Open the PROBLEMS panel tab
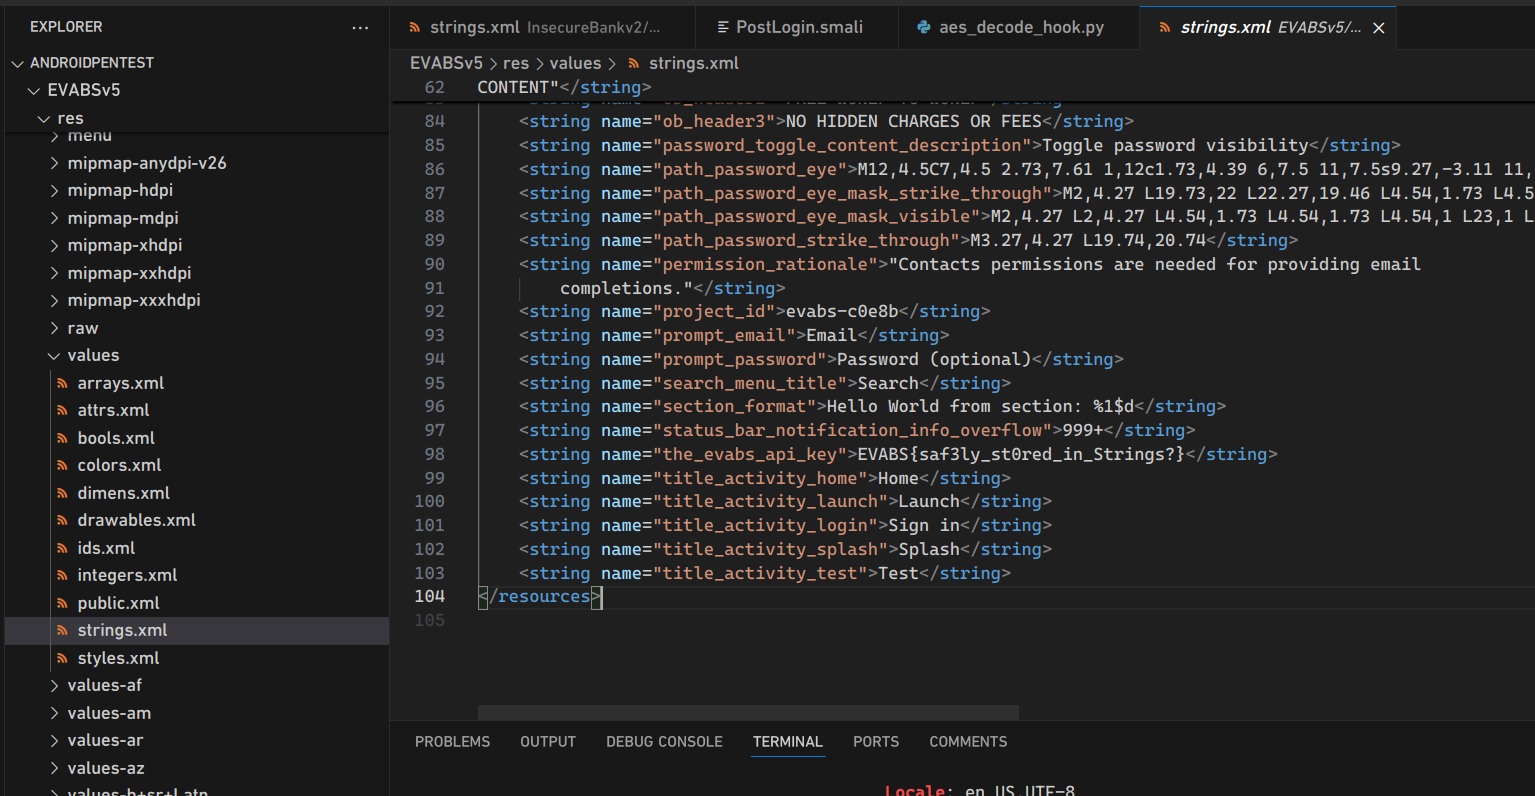This screenshot has width=1535, height=796. pos(453,742)
